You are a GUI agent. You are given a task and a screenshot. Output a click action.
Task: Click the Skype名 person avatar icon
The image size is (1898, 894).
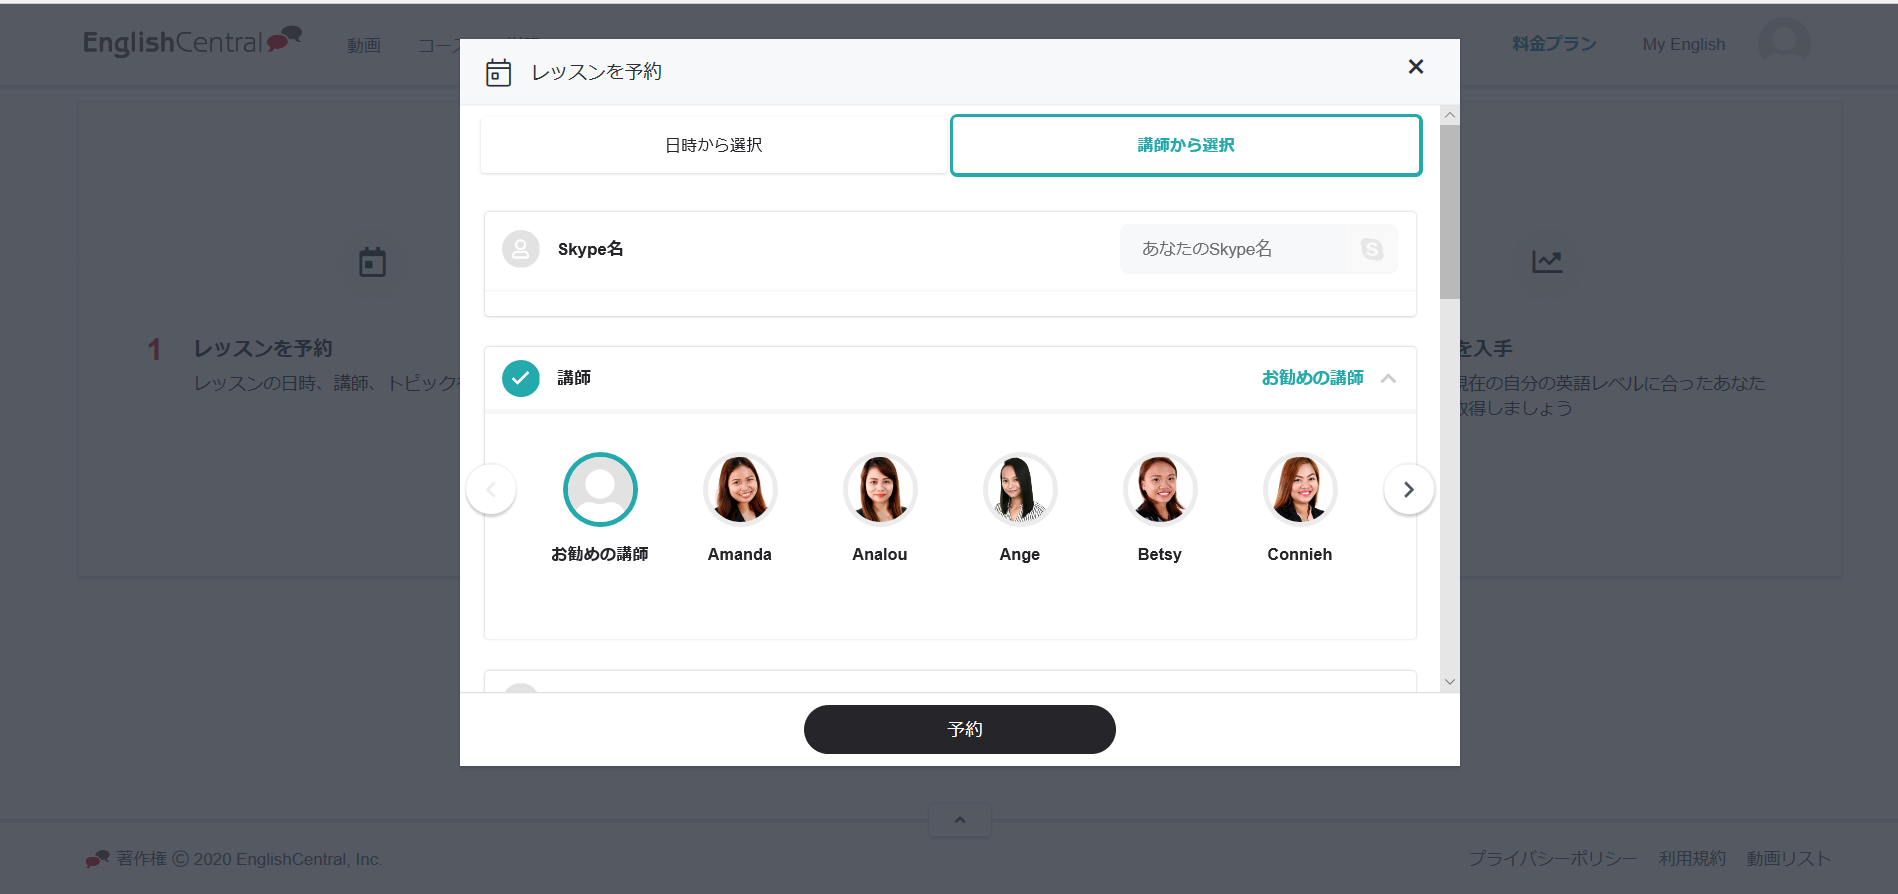[520, 249]
